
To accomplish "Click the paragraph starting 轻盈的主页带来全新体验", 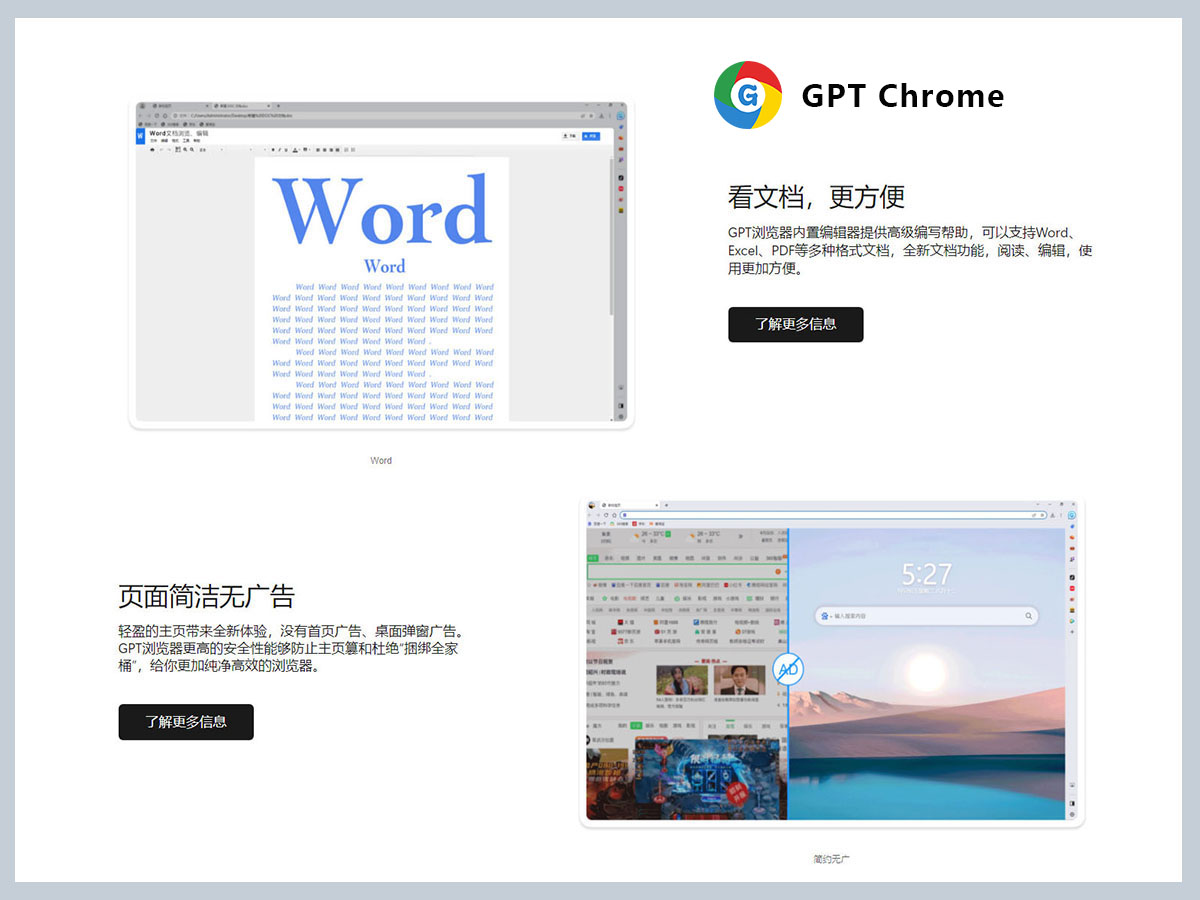I will 291,649.
